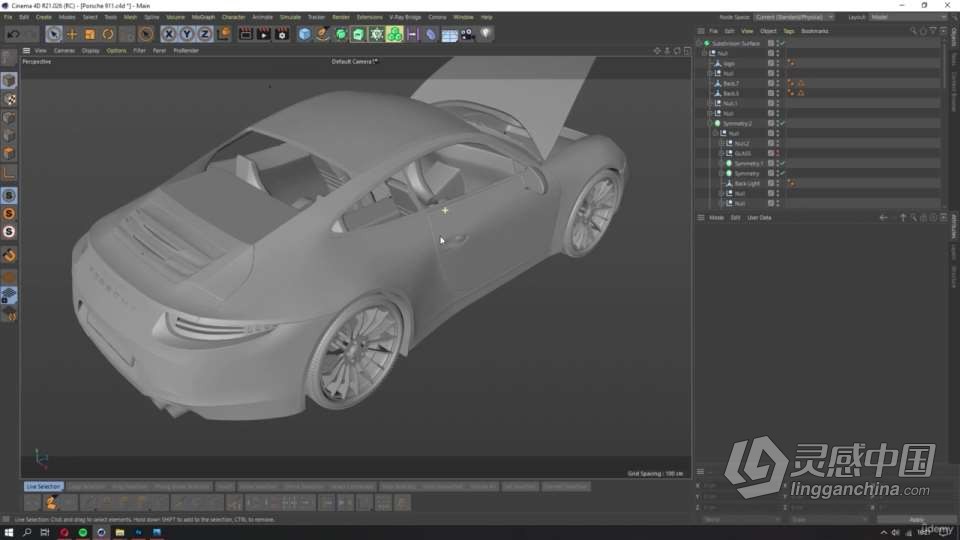The height and width of the screenshot is (540, 960).
Task: Open the viewport Display menu
Action: click(x=91, y=51)
